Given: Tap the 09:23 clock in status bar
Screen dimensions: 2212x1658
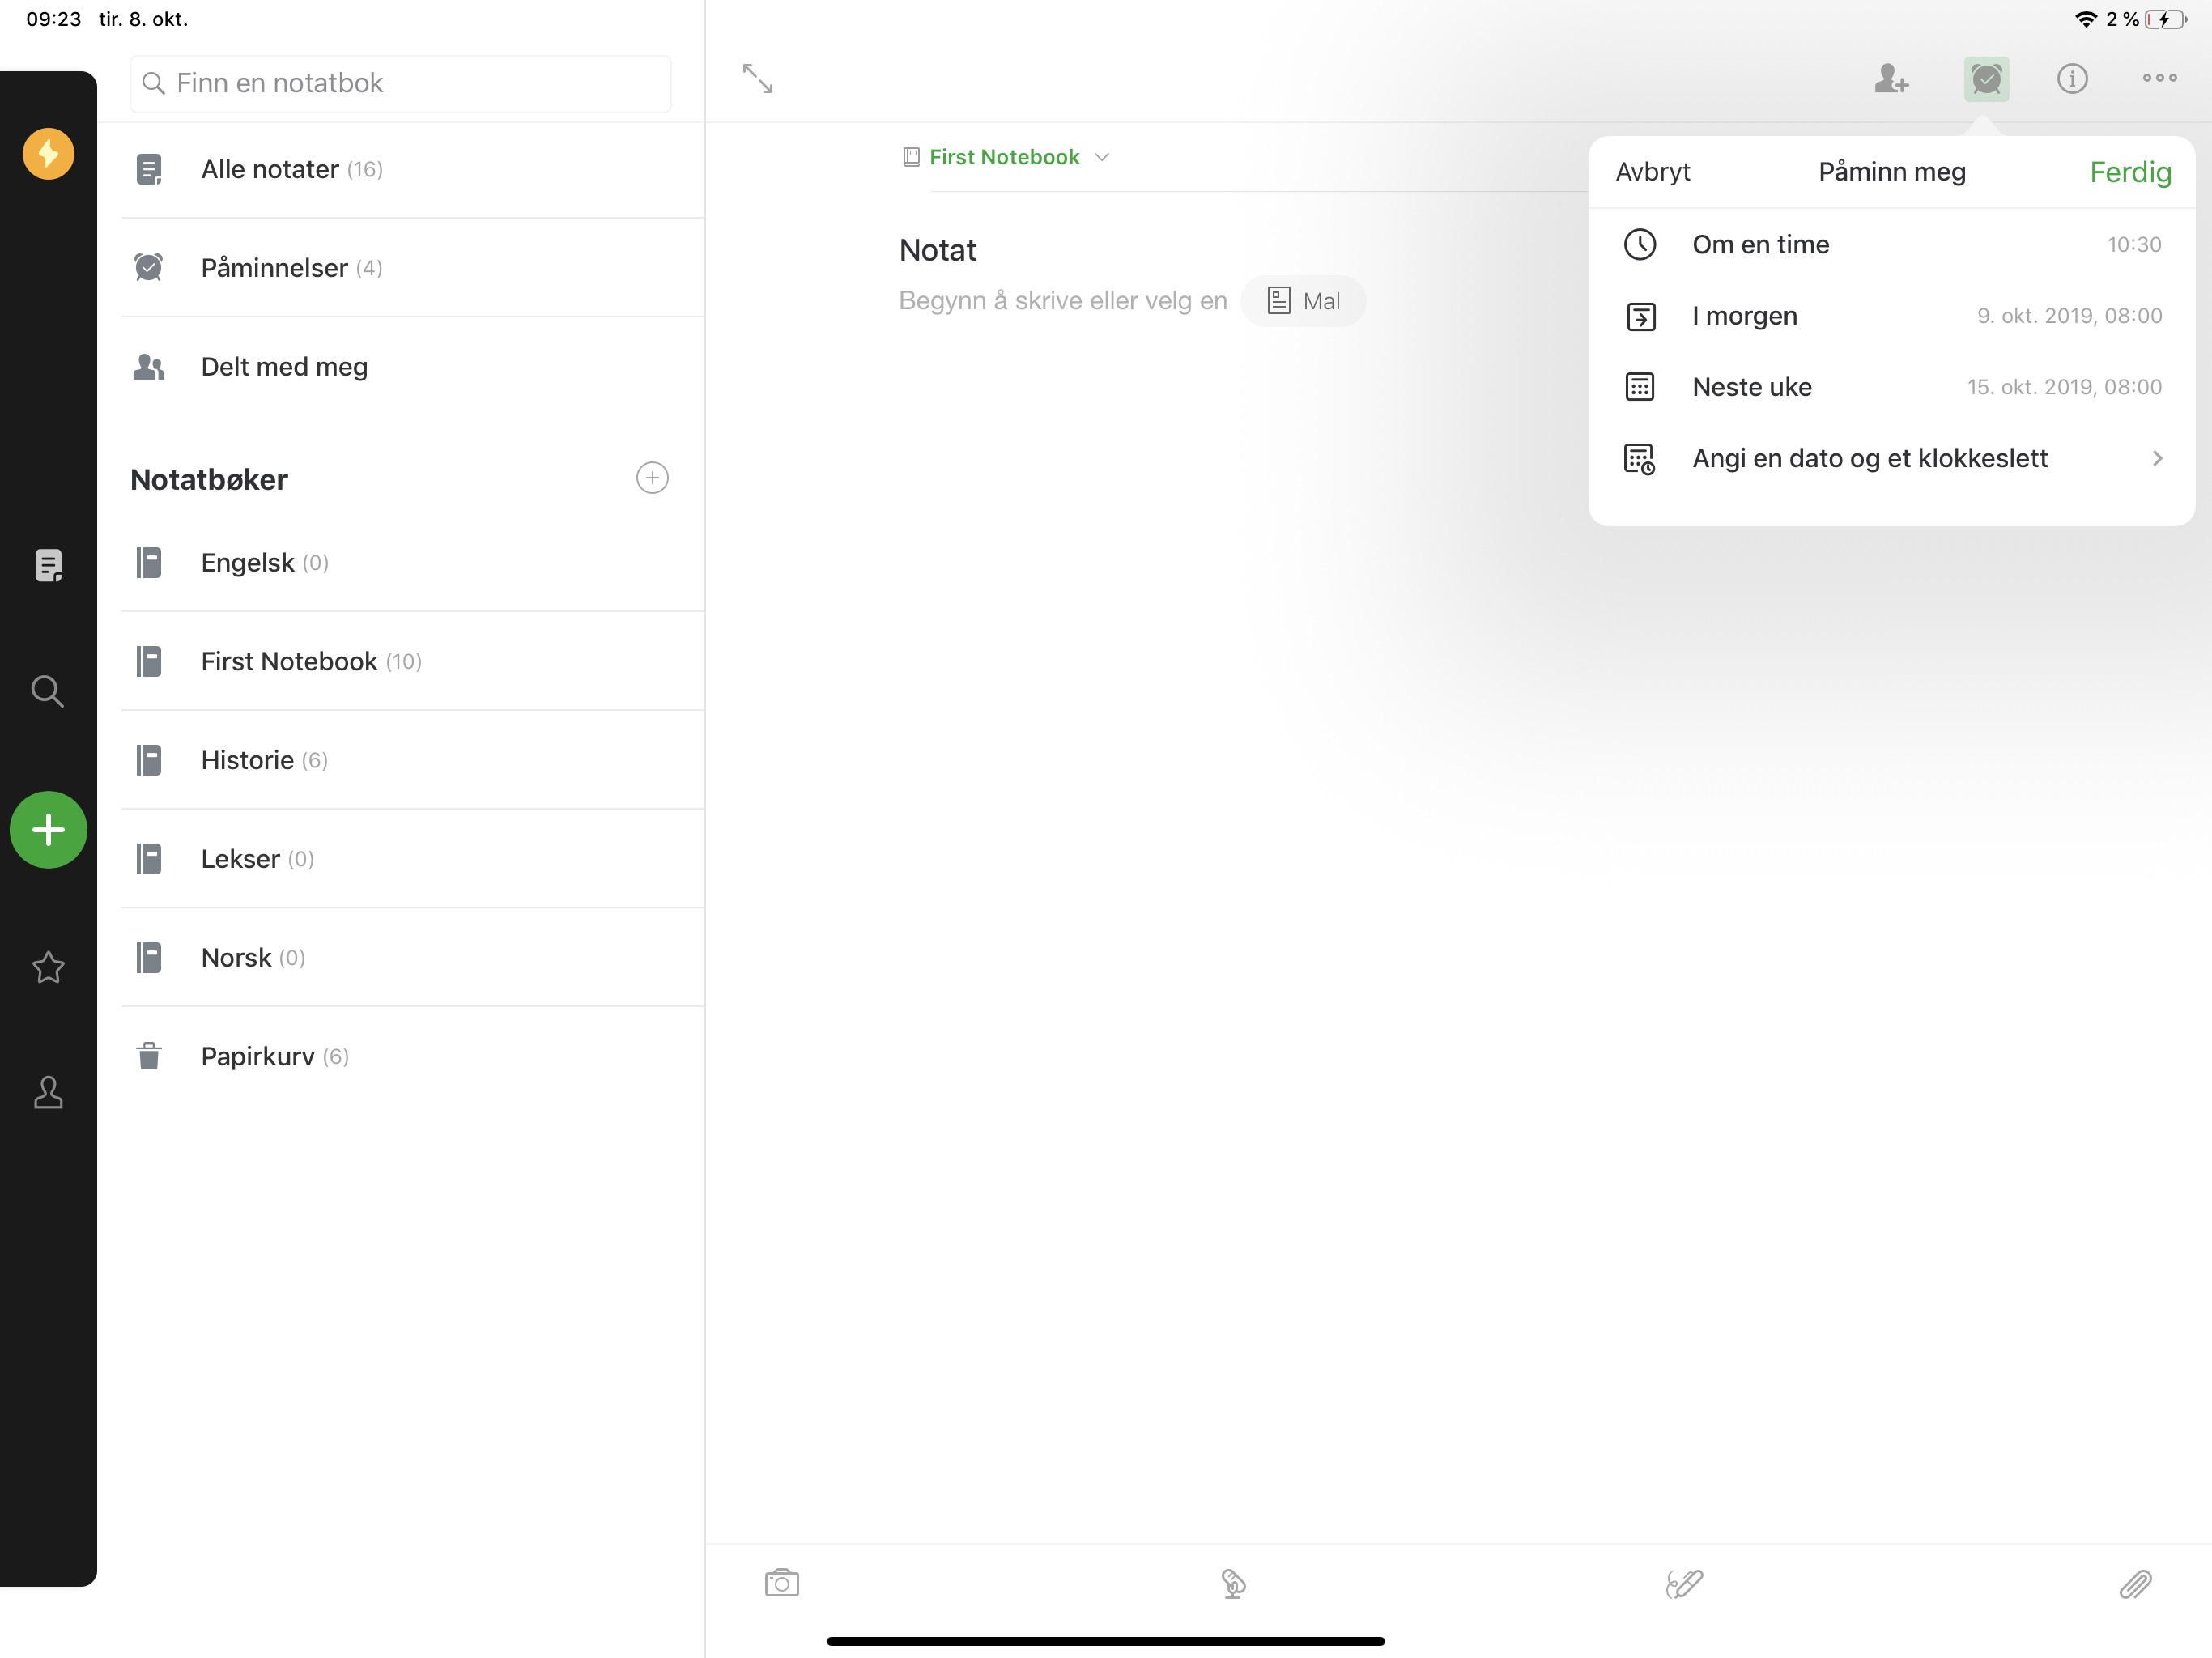Looking at the screenshot, I should pos(54,19).
